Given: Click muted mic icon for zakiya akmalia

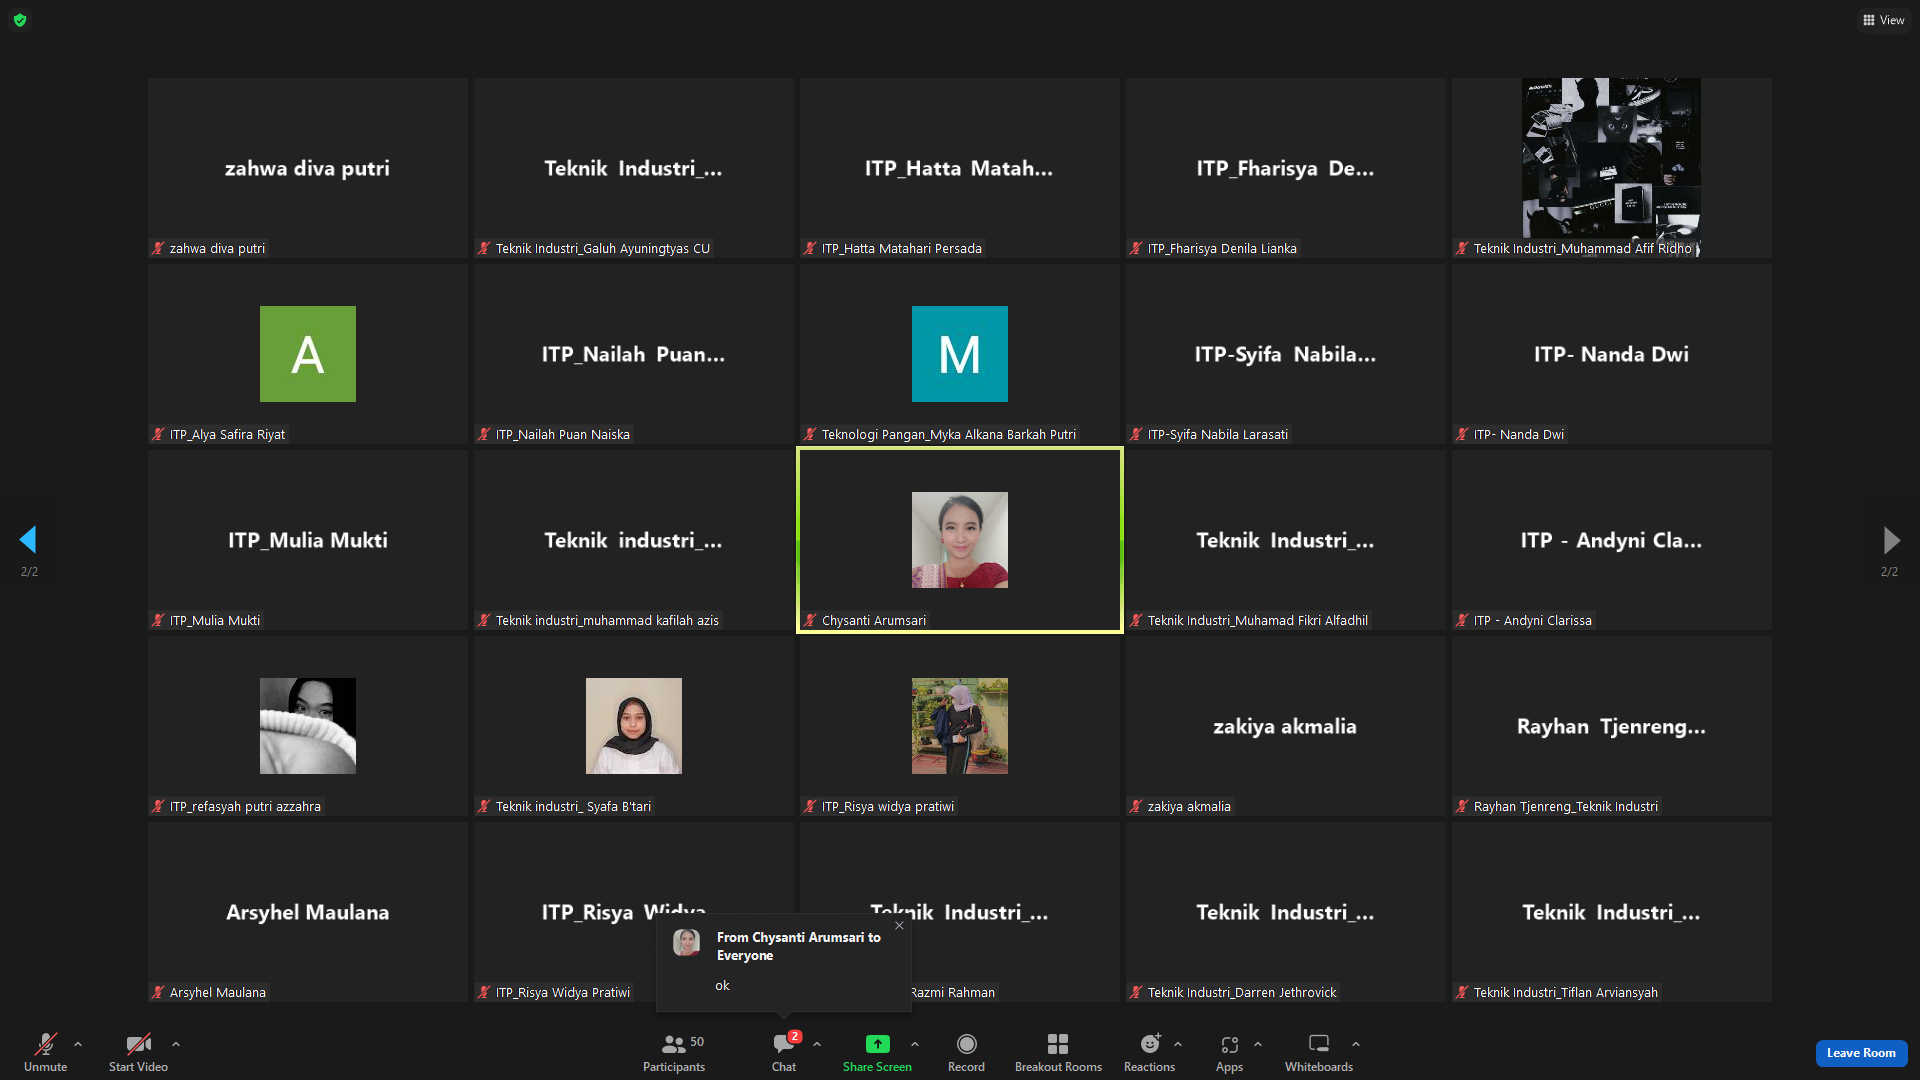Looking at the screenshot, I should click(1136, 806).
